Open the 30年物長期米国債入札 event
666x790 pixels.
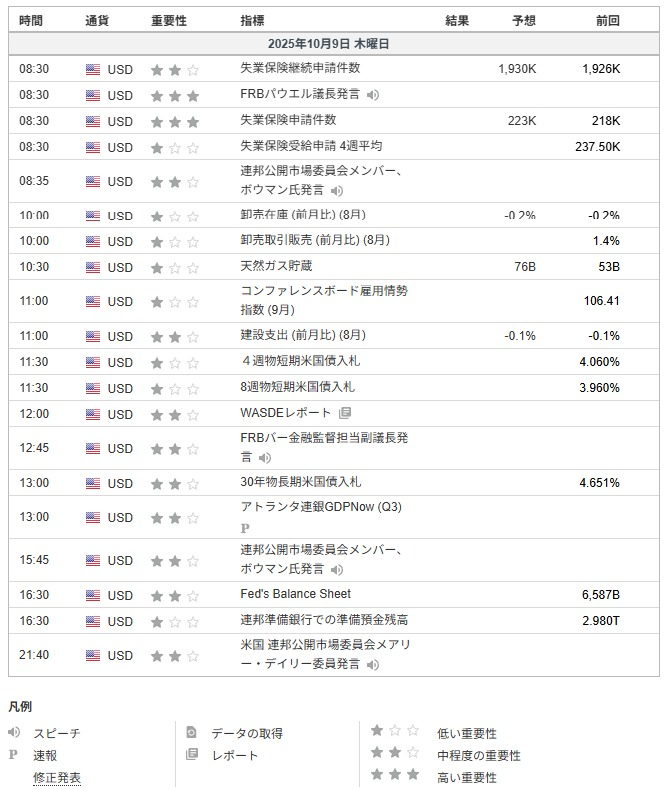301,483
